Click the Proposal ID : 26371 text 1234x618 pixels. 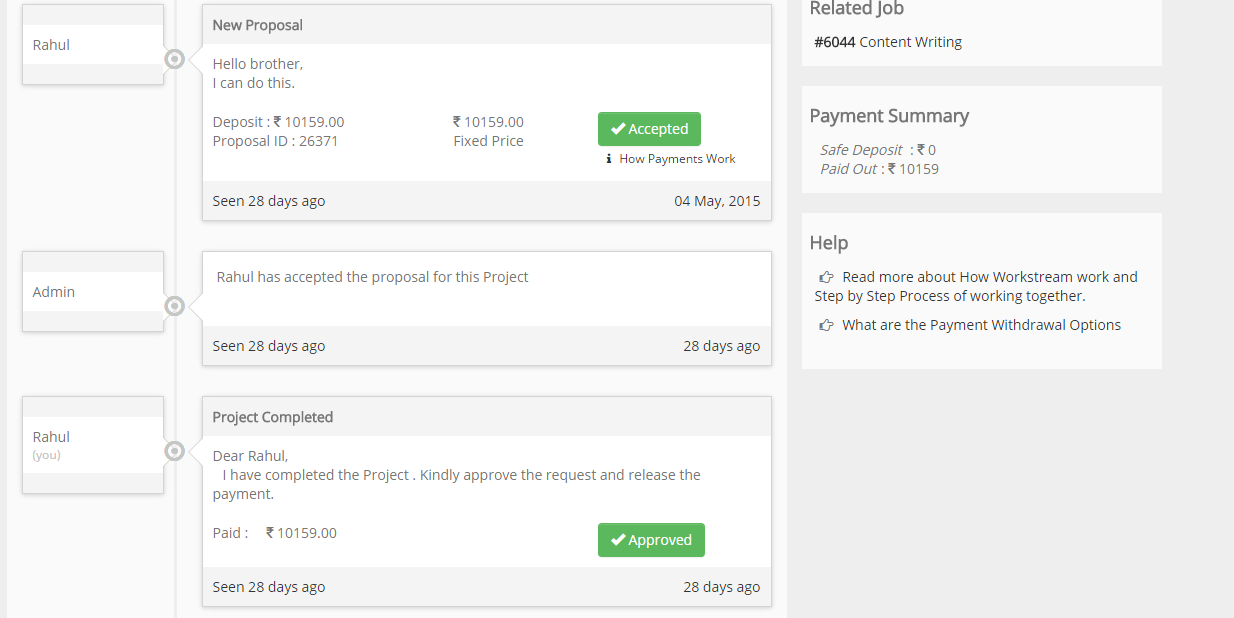[275, 141]
